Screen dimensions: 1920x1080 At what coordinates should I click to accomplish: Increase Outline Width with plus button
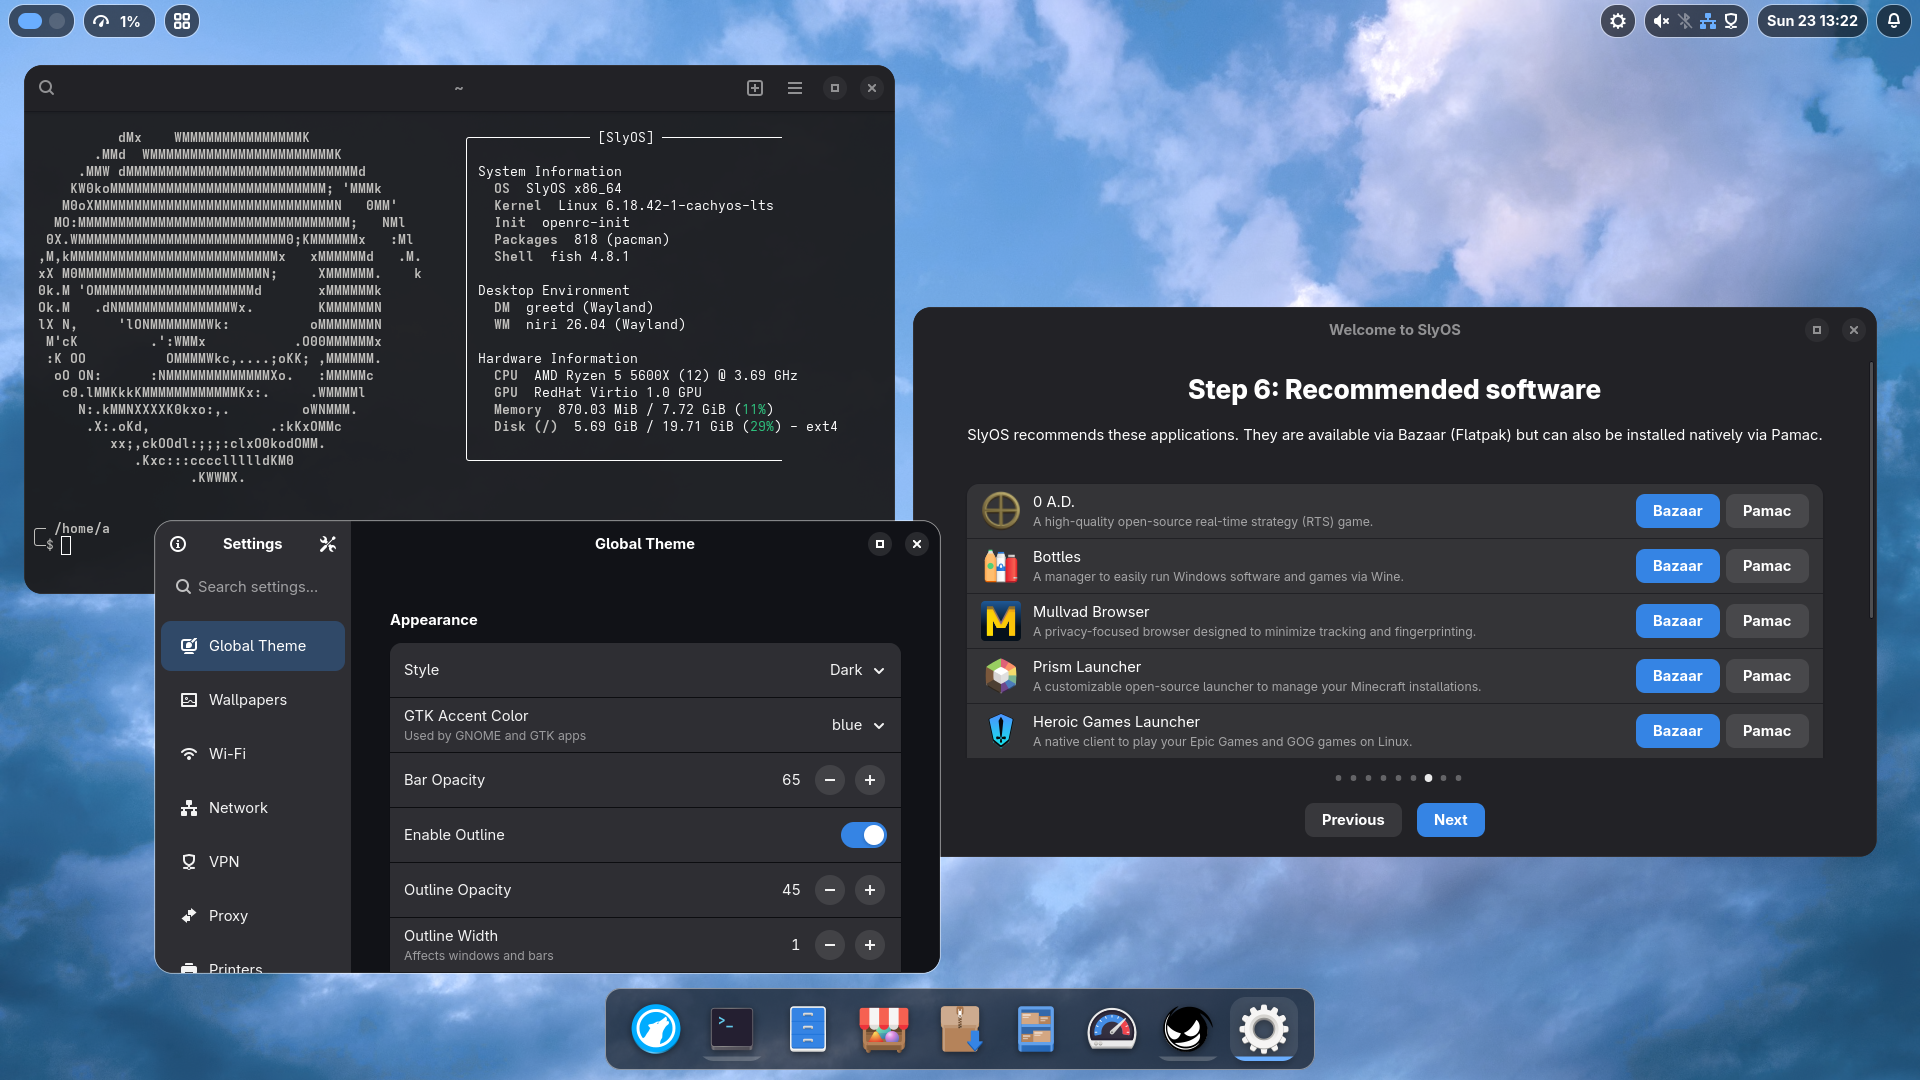pyautogui.click(x=870, y=945)
